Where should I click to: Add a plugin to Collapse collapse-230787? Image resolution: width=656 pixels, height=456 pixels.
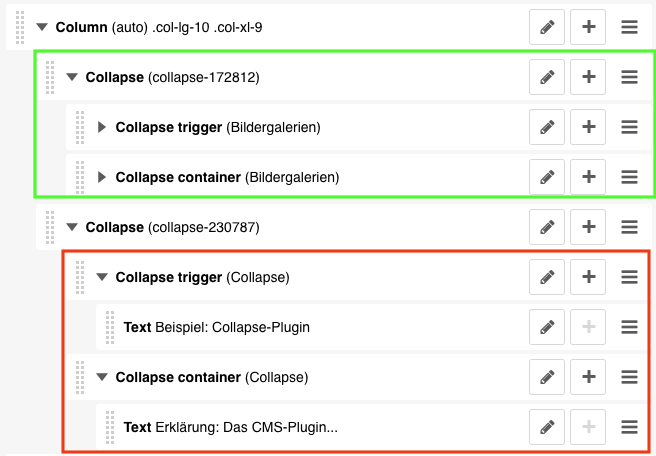pos(589,227)
